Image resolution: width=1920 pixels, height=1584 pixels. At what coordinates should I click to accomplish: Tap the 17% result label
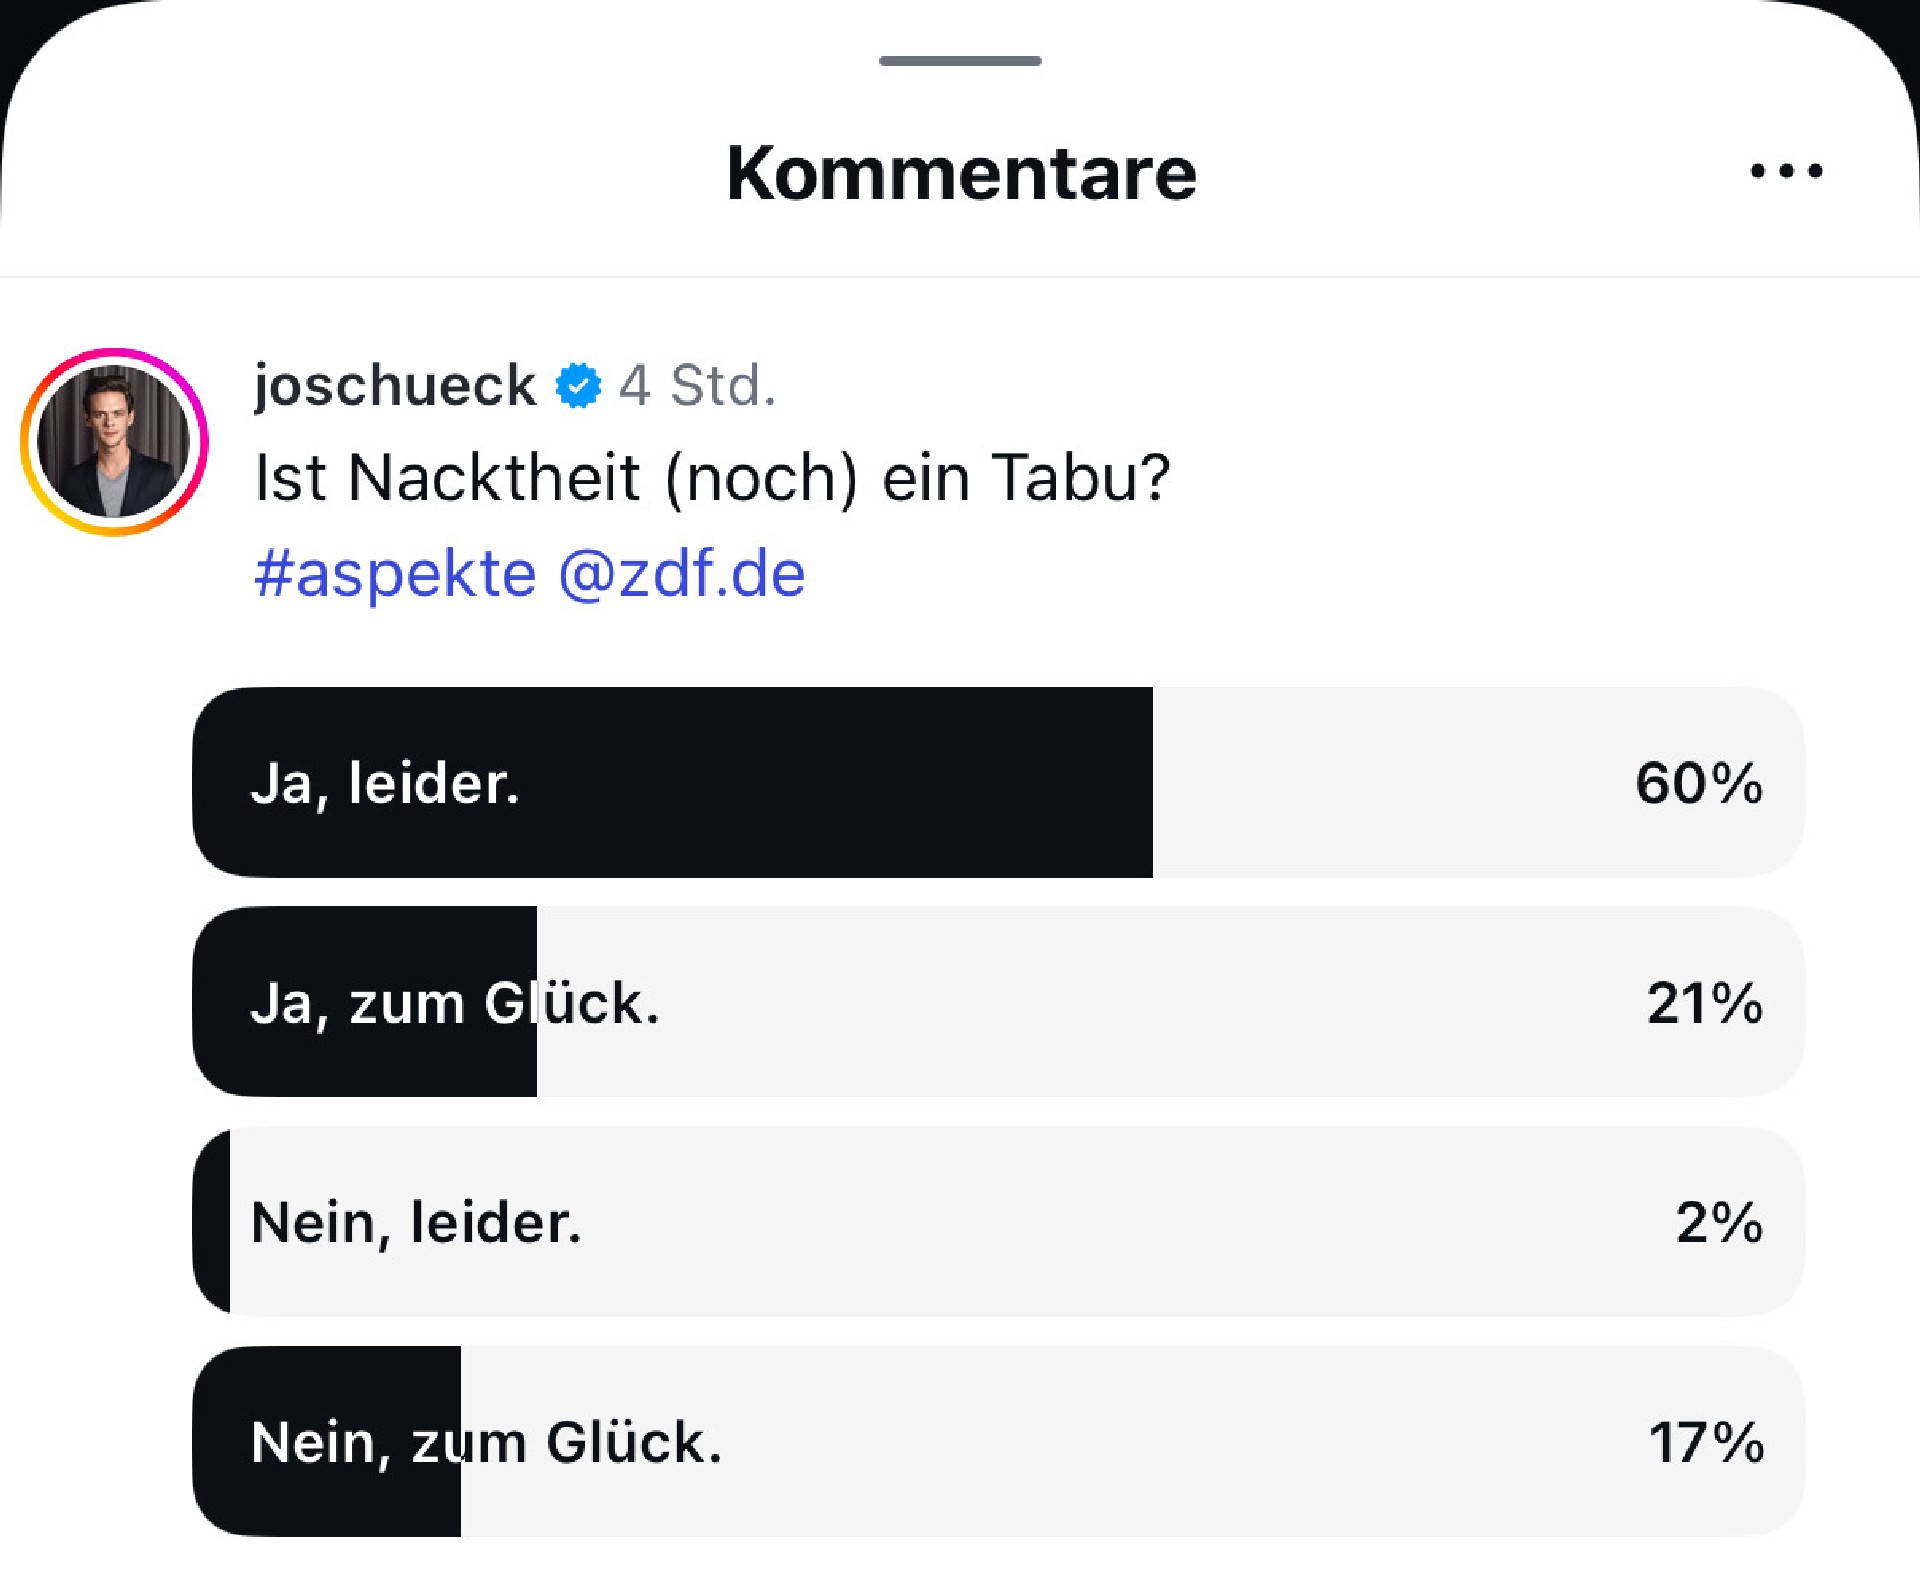coord(1706,1442)
